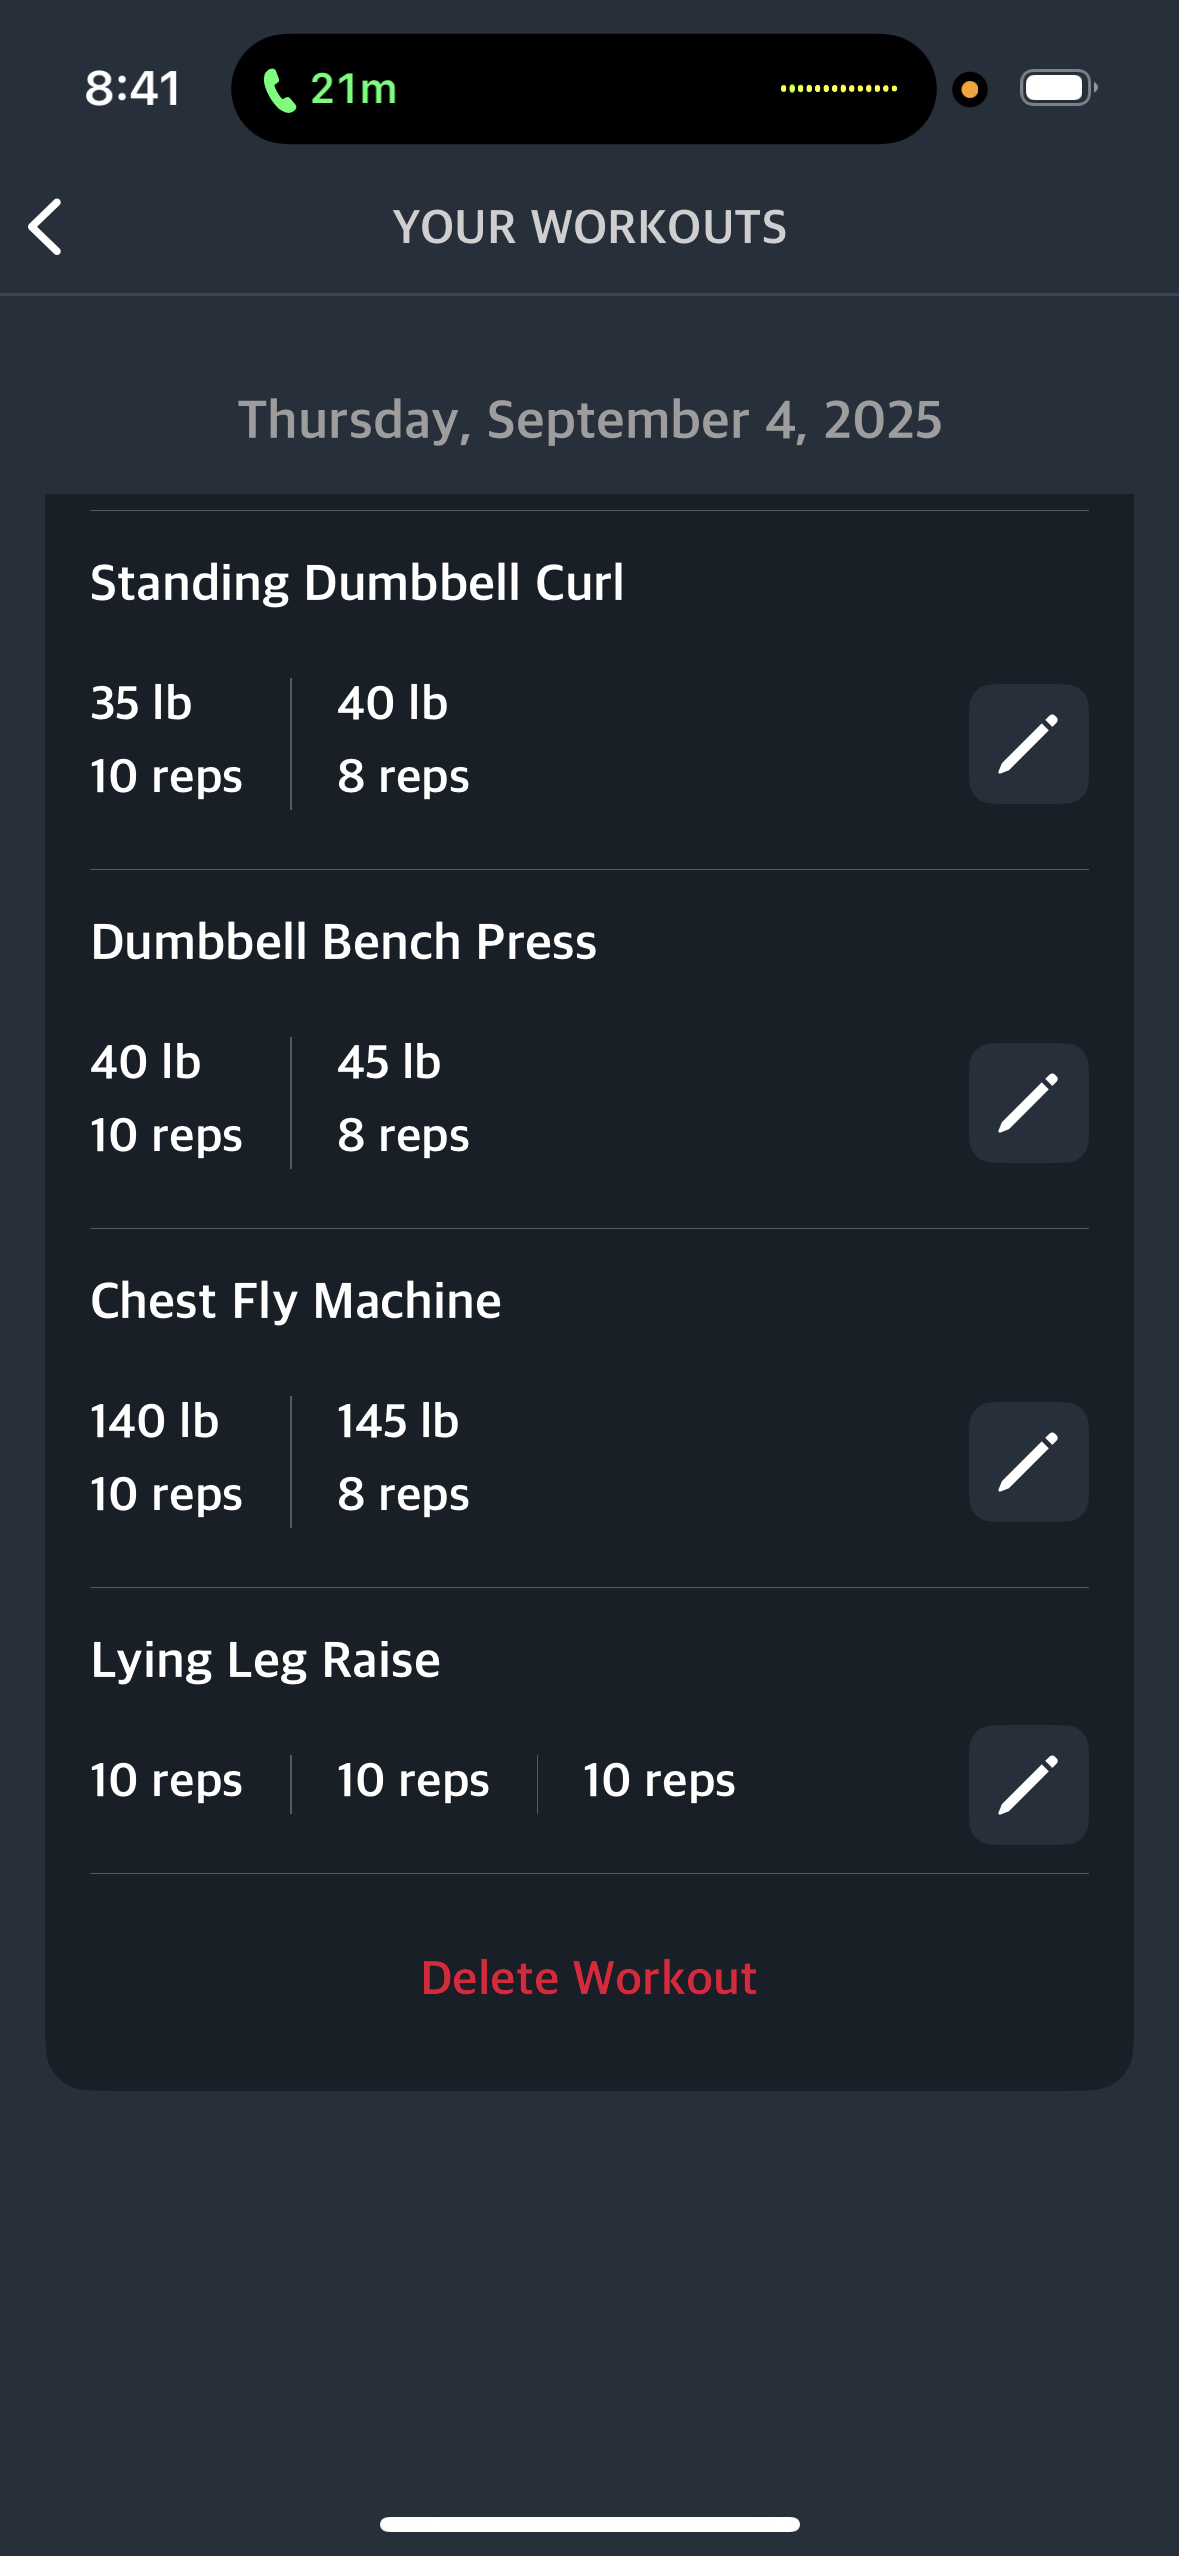Tap the 35 lb 10 reps set
Screen dimensions: 1179x2556
(x=167, y=740)
